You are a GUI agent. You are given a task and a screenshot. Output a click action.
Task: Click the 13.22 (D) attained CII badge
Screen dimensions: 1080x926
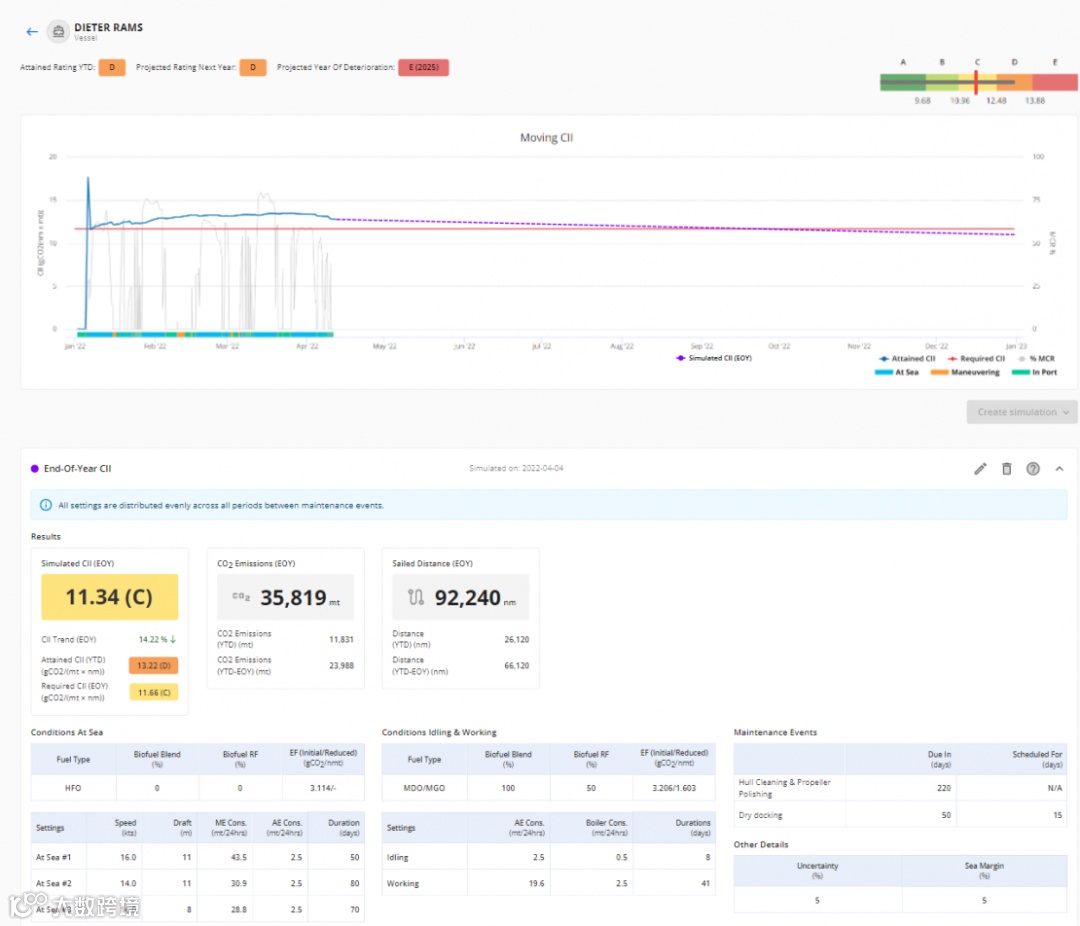154,666
